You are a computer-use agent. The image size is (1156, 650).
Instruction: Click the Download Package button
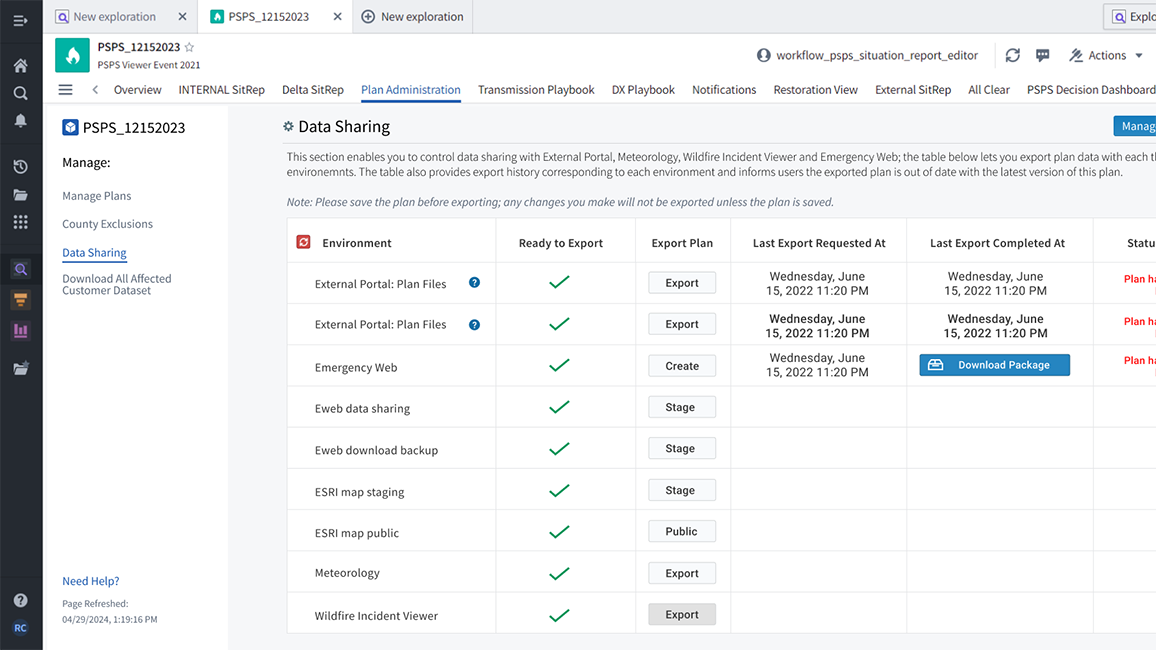(994, 365)
